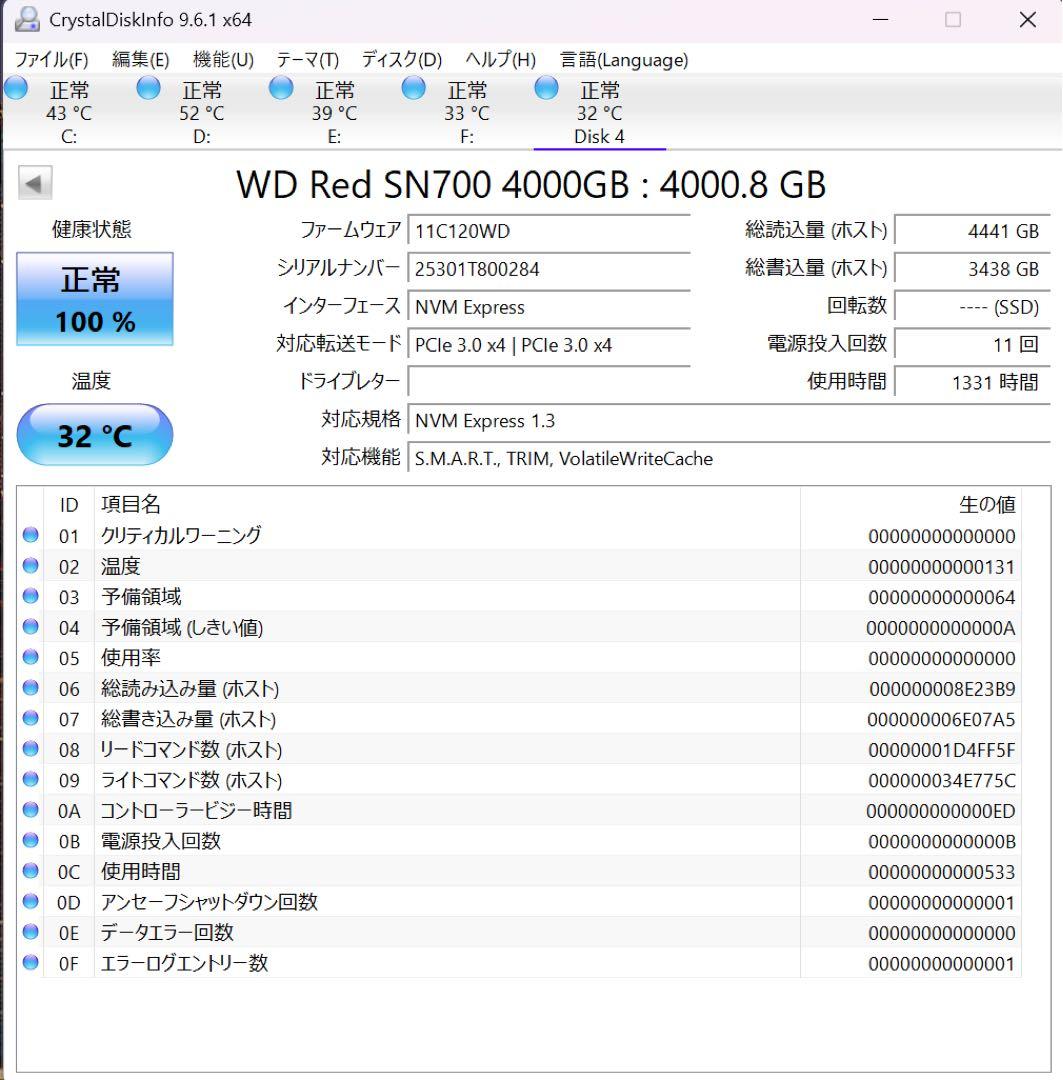Screen dimensions: 1063x1080
Task: Open the 機能(U) menu
Action: pos(222,60)
